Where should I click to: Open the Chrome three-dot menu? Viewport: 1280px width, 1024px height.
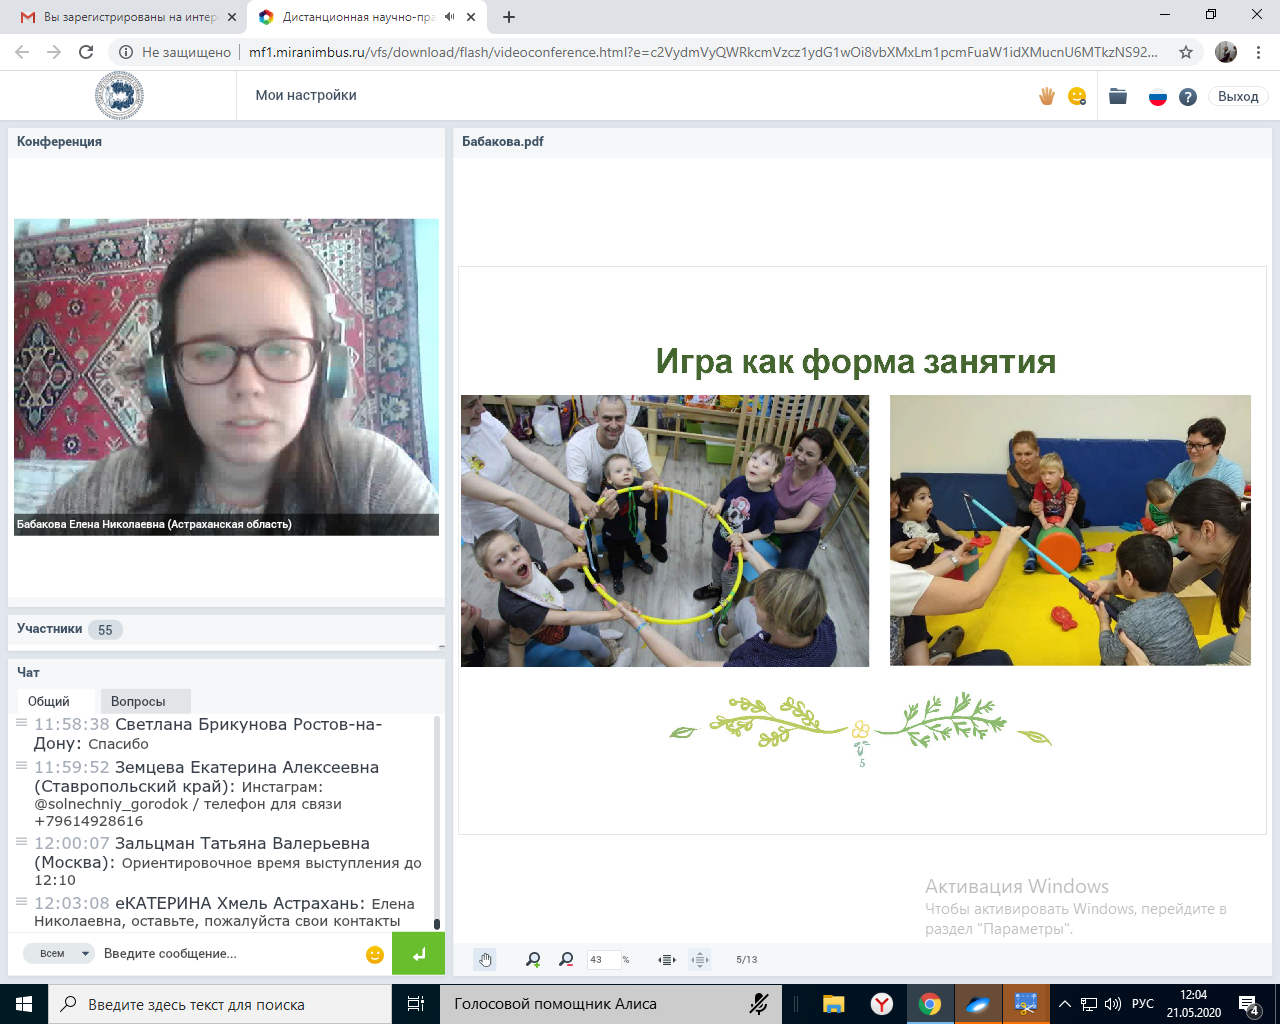tap(1258, 52)
